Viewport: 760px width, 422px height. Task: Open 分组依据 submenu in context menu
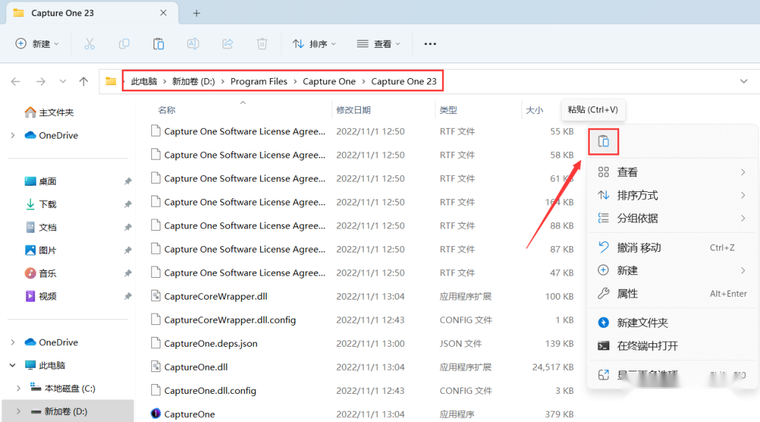tap(672, 218)
